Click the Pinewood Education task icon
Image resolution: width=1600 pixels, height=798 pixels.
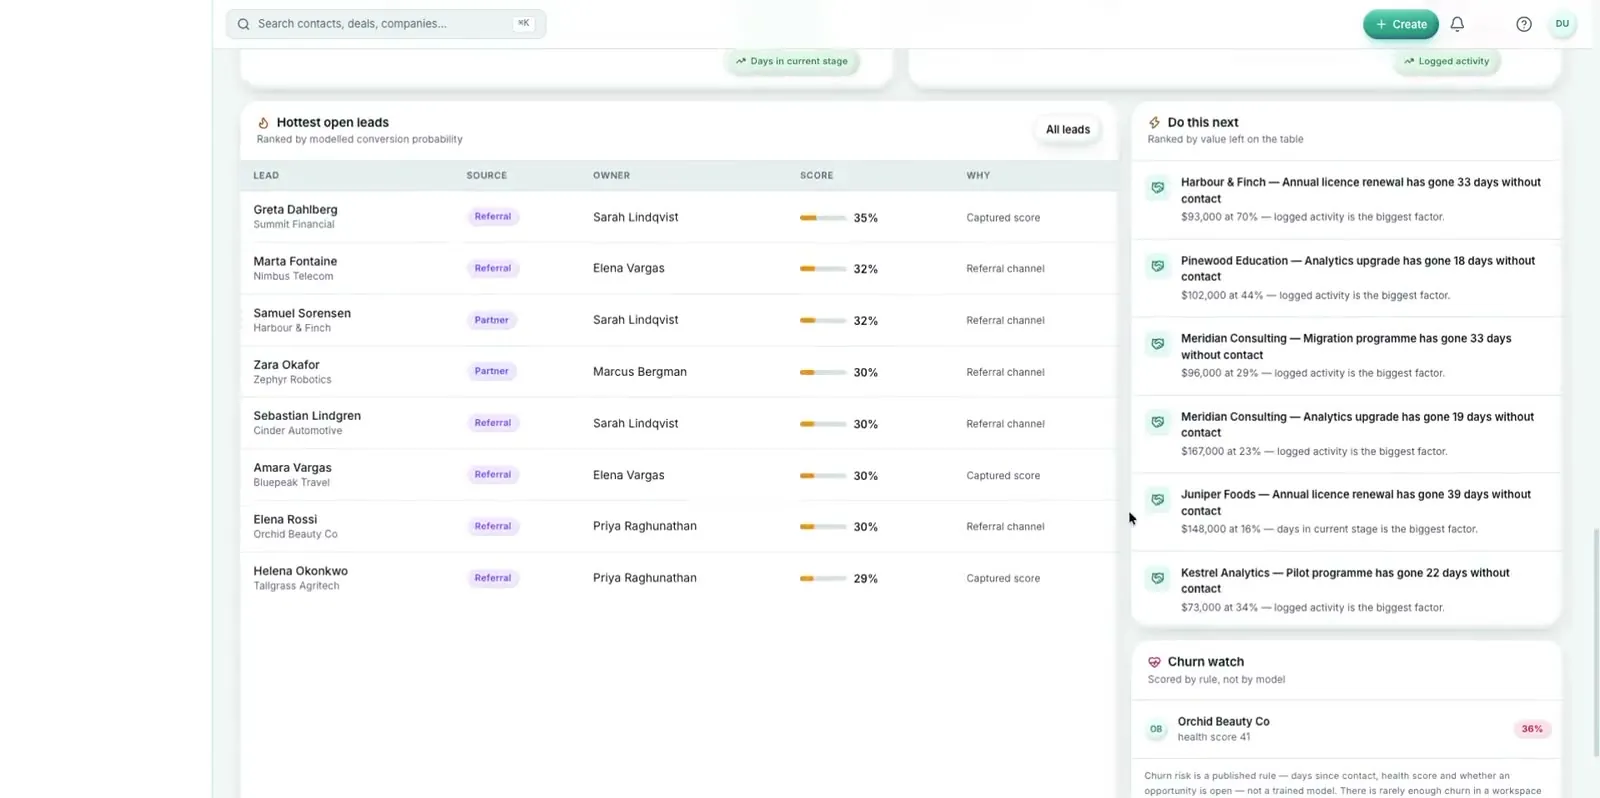[1158, 266]
